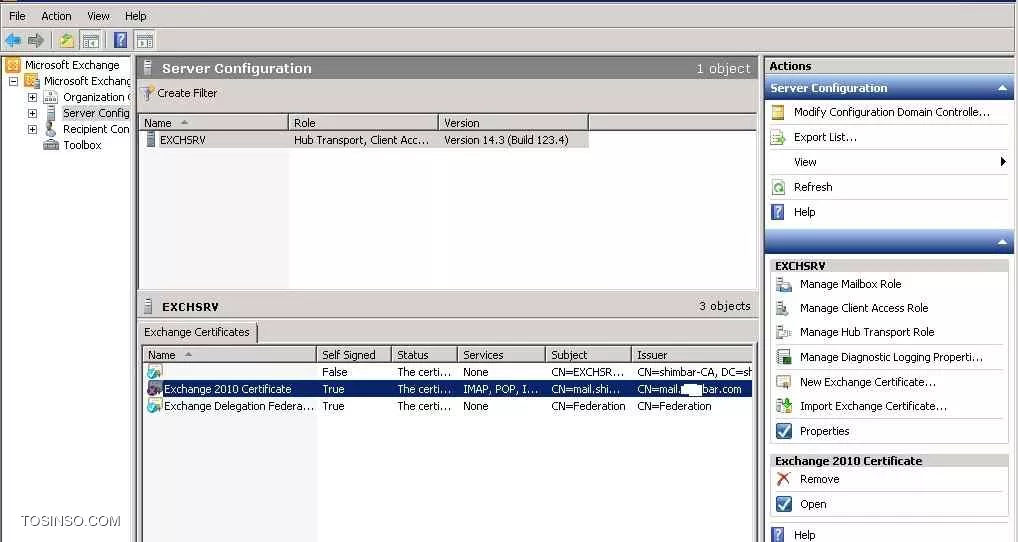
Task: Sort servers by Role column header
Action: tap(364, 123)
